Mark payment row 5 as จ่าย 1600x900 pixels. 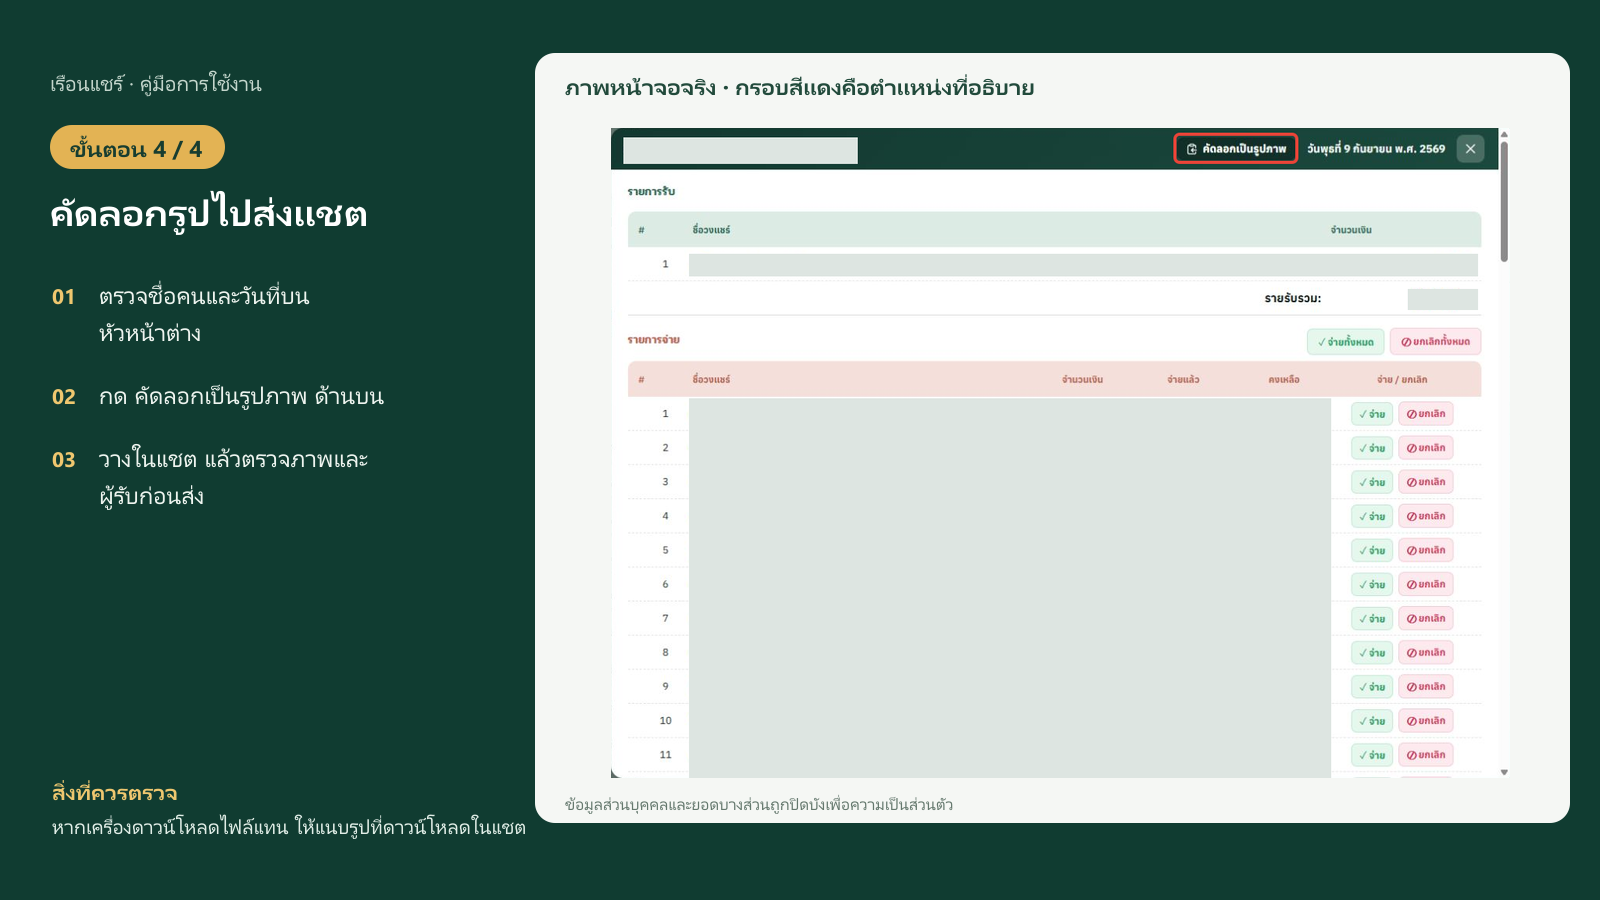coord(1372,550)
